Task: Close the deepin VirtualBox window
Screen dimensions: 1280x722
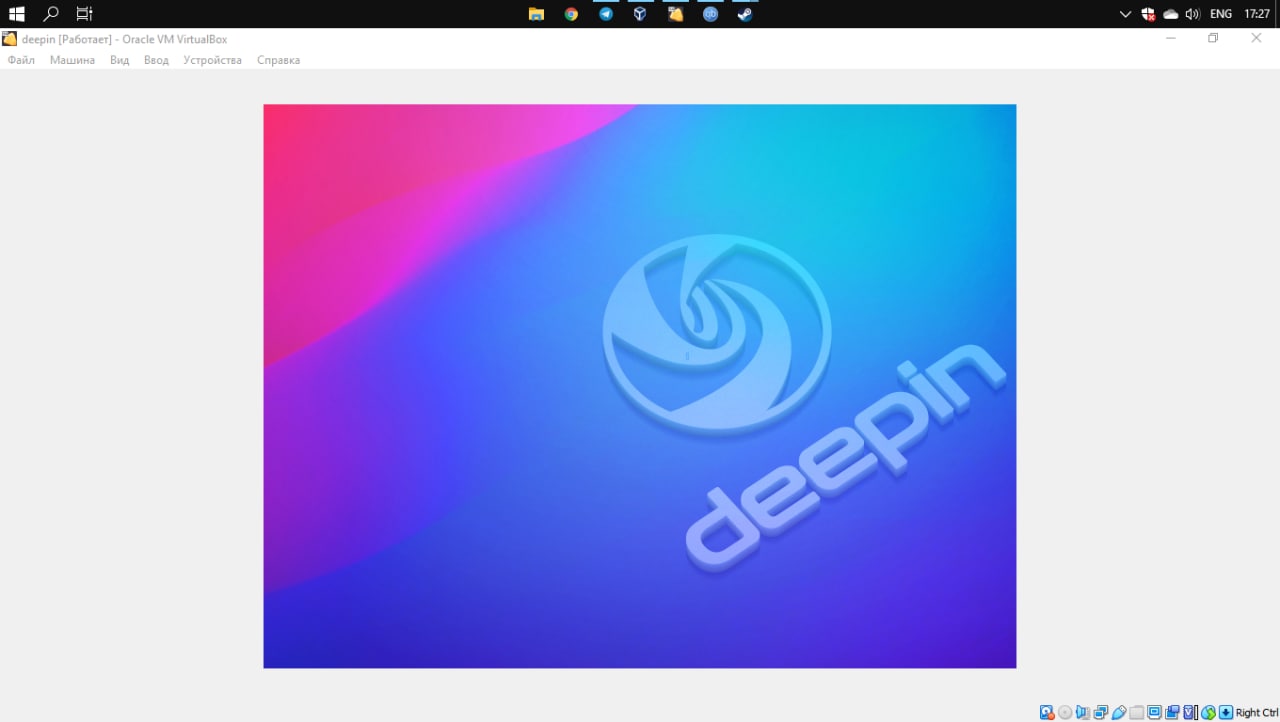Action: coord(1256,38)
